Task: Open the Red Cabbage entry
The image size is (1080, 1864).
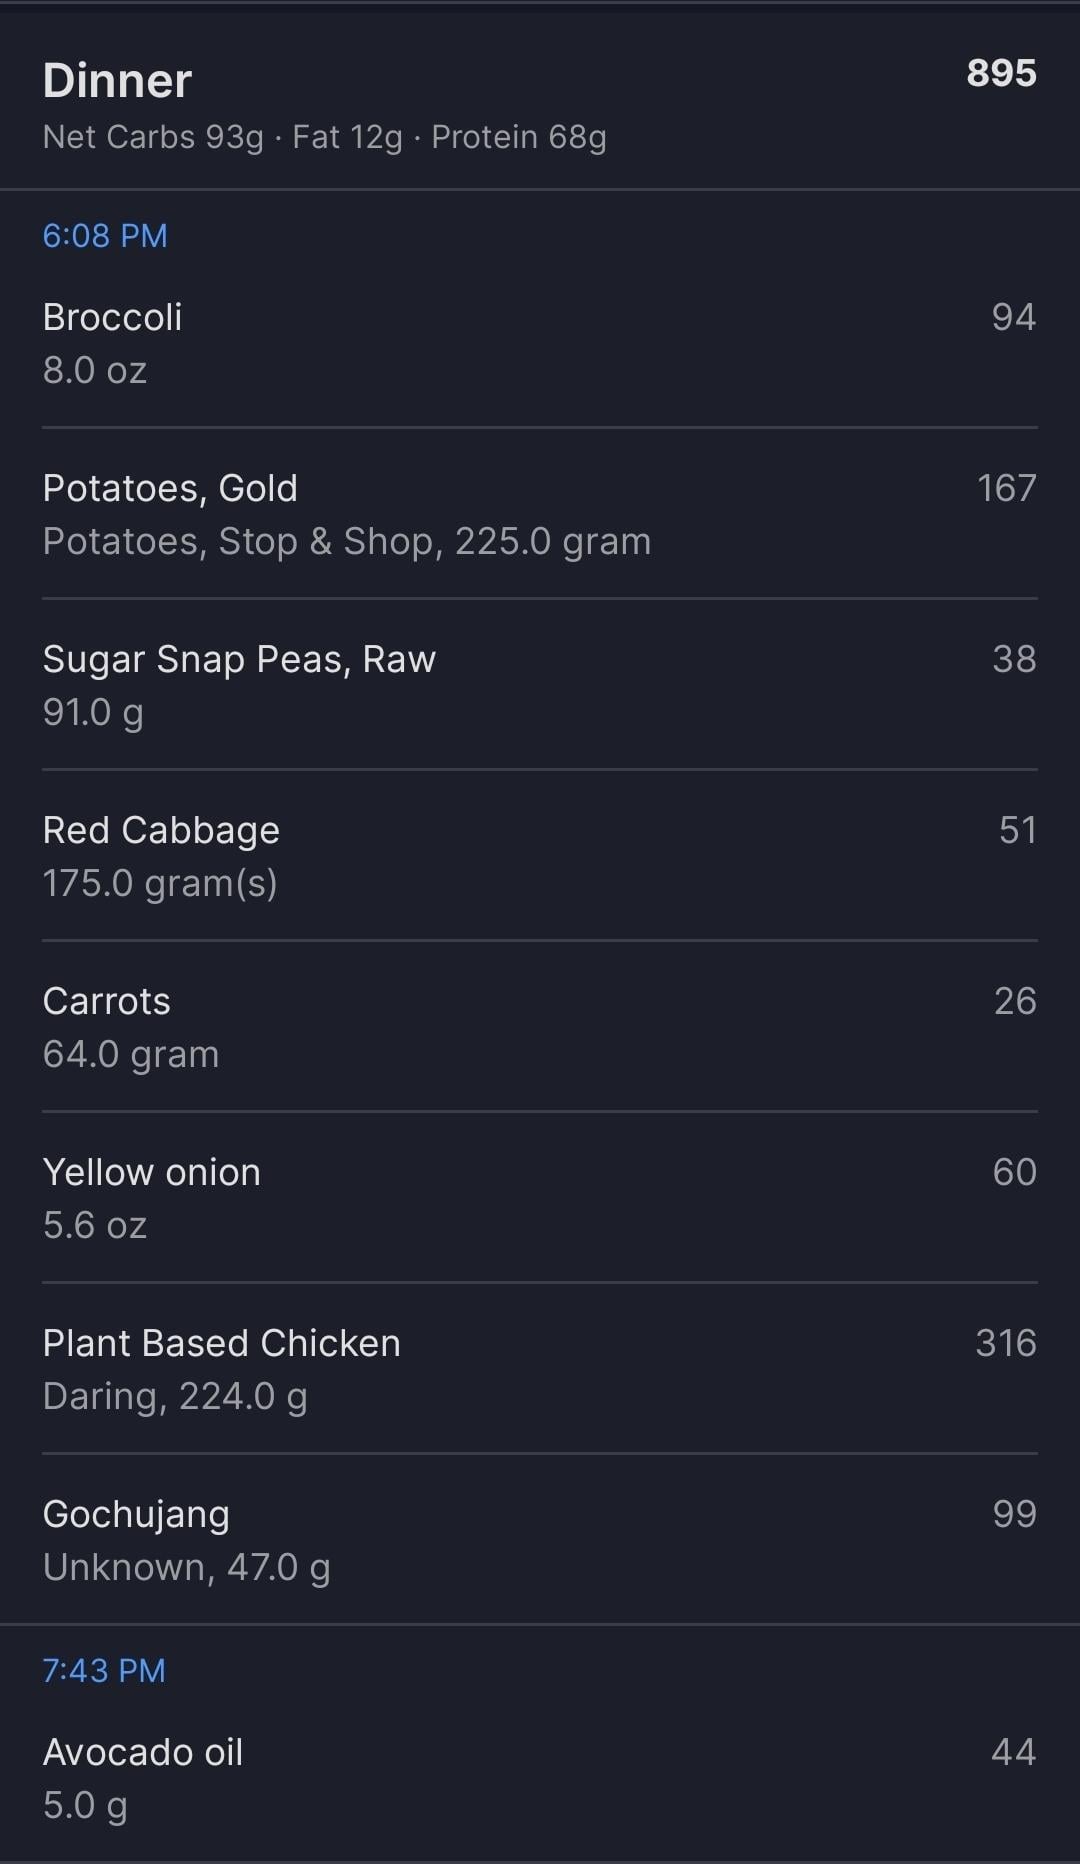Action: (x=161, y=831)
